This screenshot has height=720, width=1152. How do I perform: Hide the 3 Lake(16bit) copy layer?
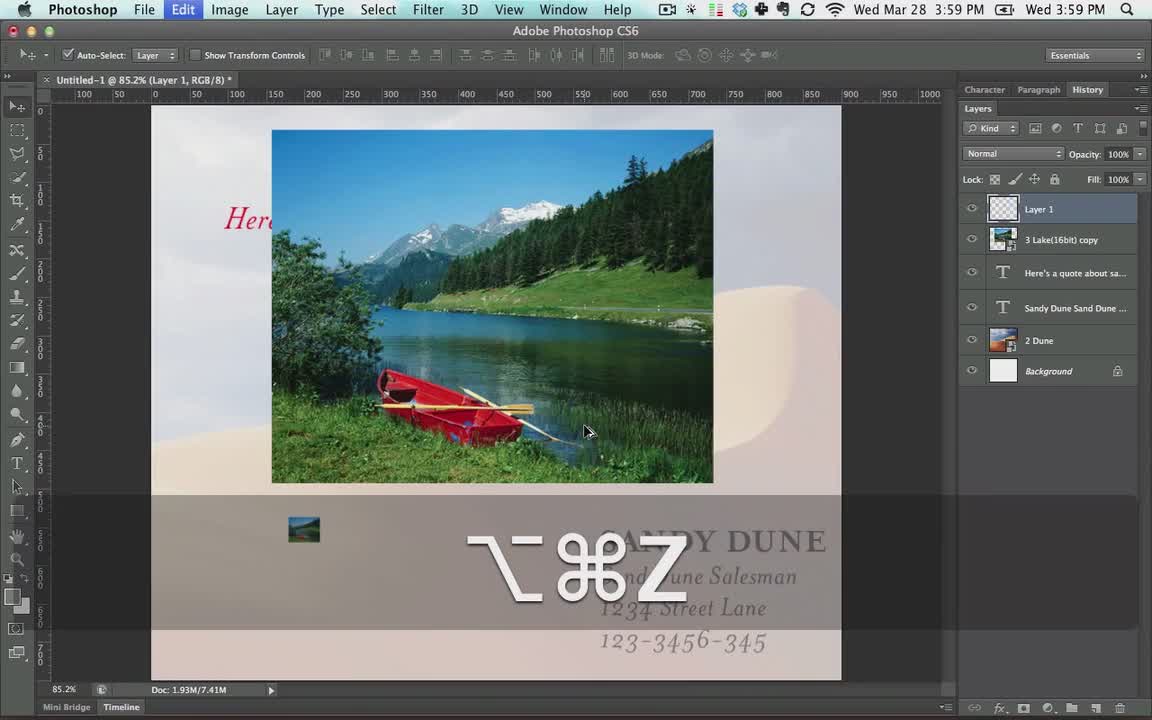tap(972, 240)
